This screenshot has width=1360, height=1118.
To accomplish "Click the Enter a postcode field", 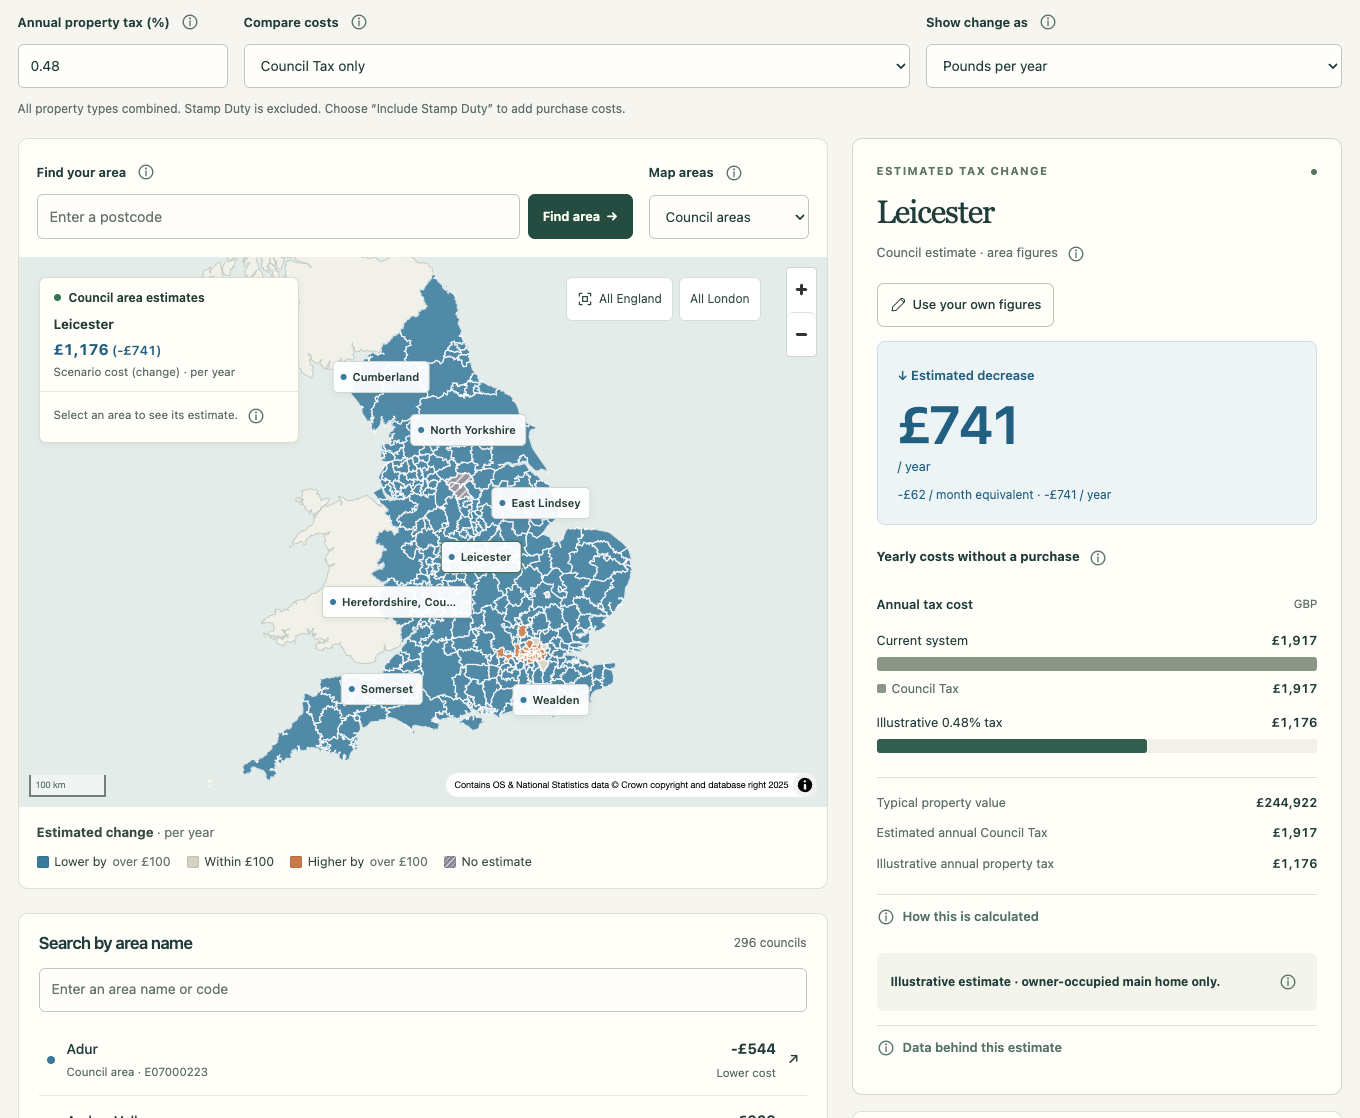I will (x=278, y=217).
